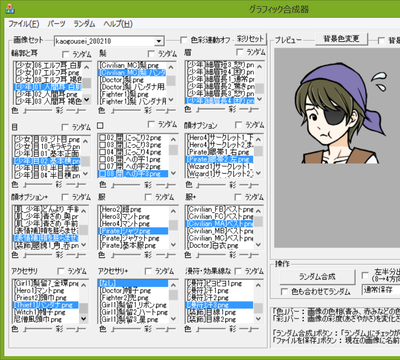Select [Witch1]帽子.png in アクセサリ list
This screenshot has width=400, height=360.
coord(46,312)
